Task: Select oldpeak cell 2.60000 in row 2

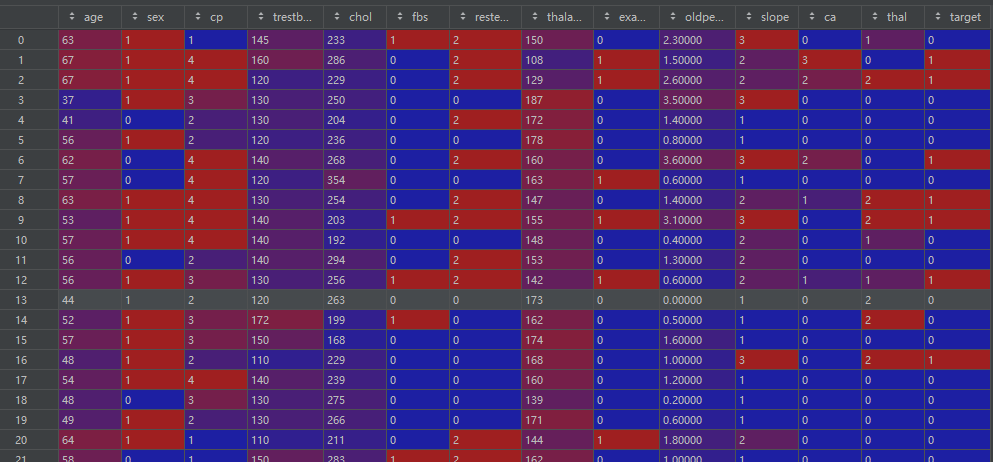Action: [x=697, y=80]
